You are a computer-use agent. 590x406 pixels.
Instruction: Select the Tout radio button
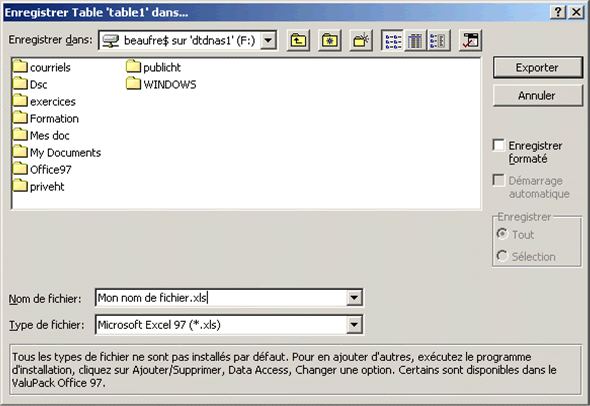(502, 234)
